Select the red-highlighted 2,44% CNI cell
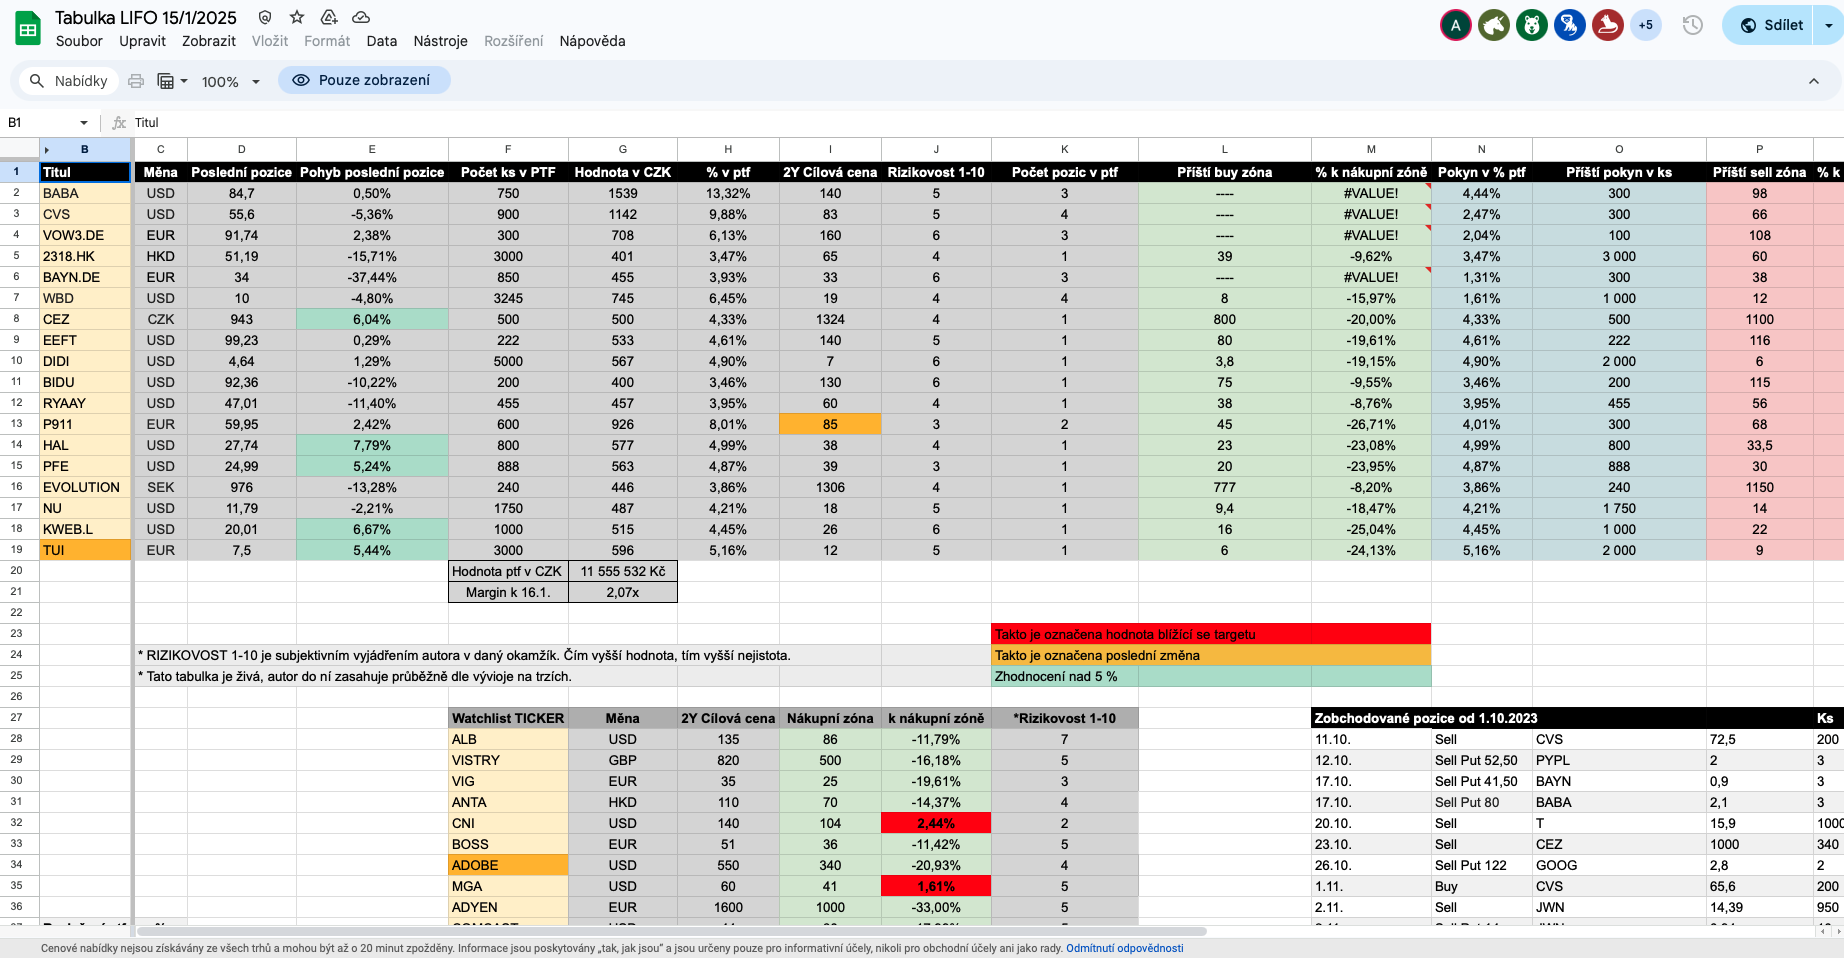Viewport: 1844px width, 958px height. point(935,823)
